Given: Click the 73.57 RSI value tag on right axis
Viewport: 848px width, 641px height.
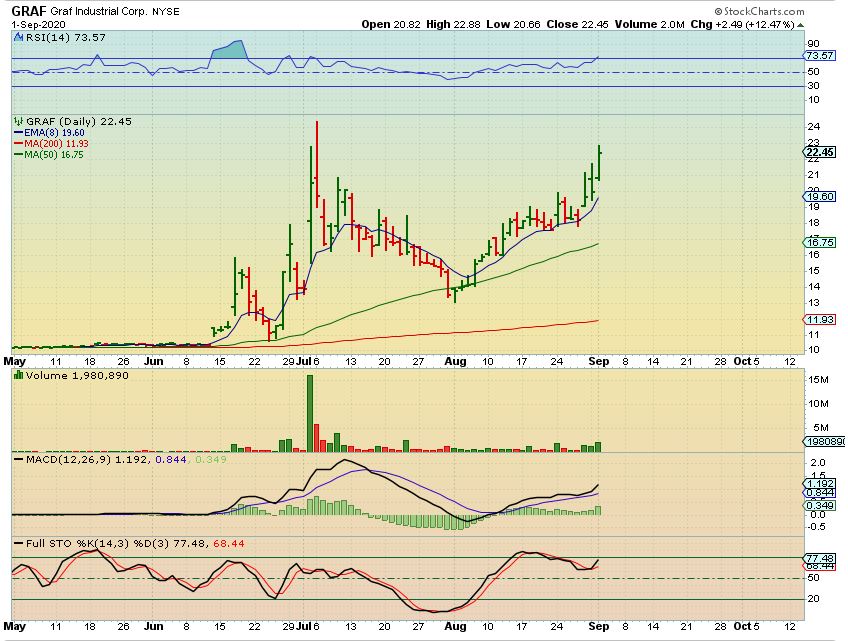Looking at the screenshot, I should (x=819, y=56).
